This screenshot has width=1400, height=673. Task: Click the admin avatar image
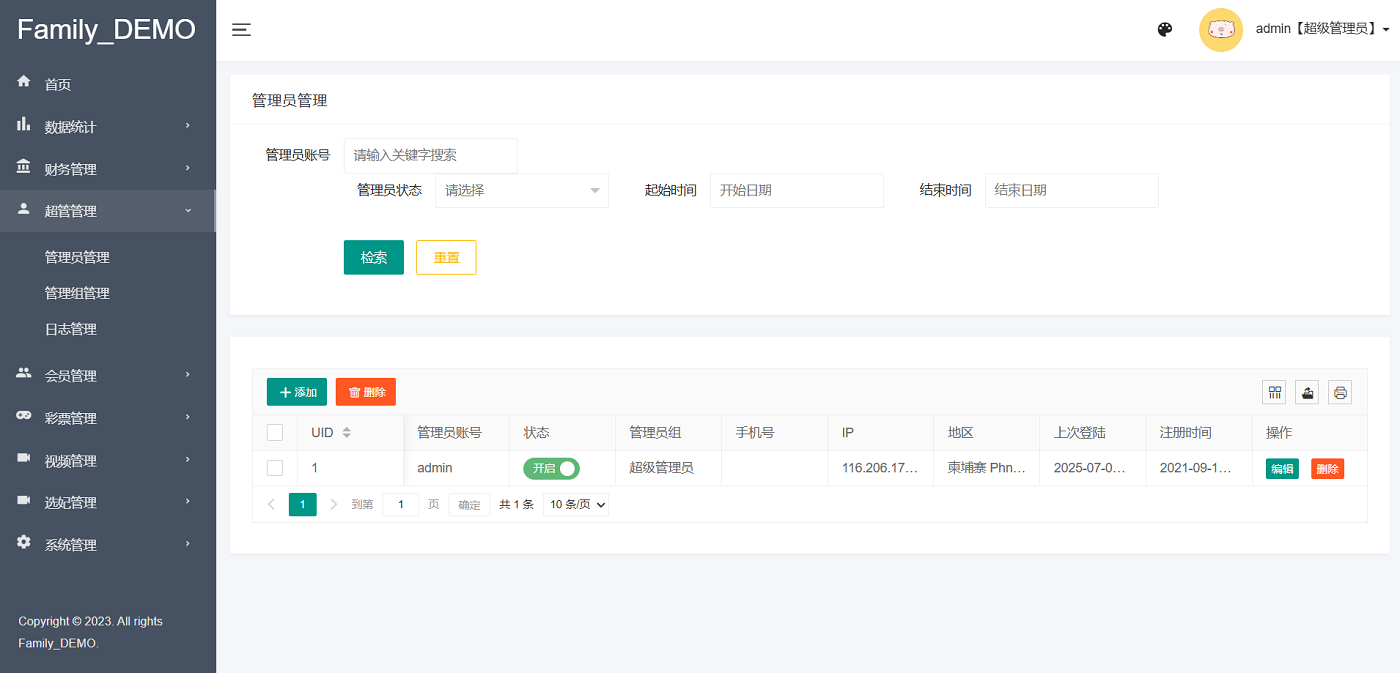point(1220,30)
